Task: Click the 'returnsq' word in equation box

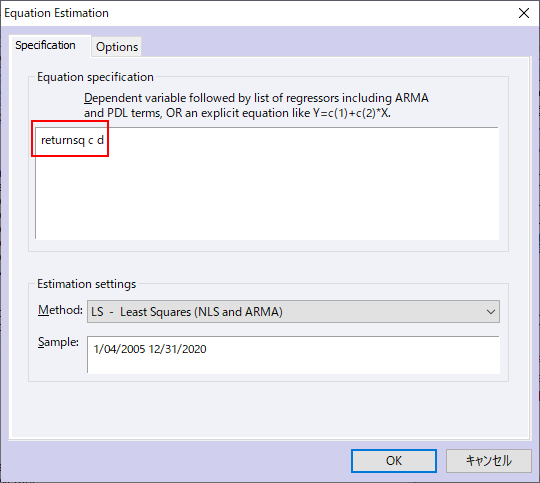Action: (63, 141)
